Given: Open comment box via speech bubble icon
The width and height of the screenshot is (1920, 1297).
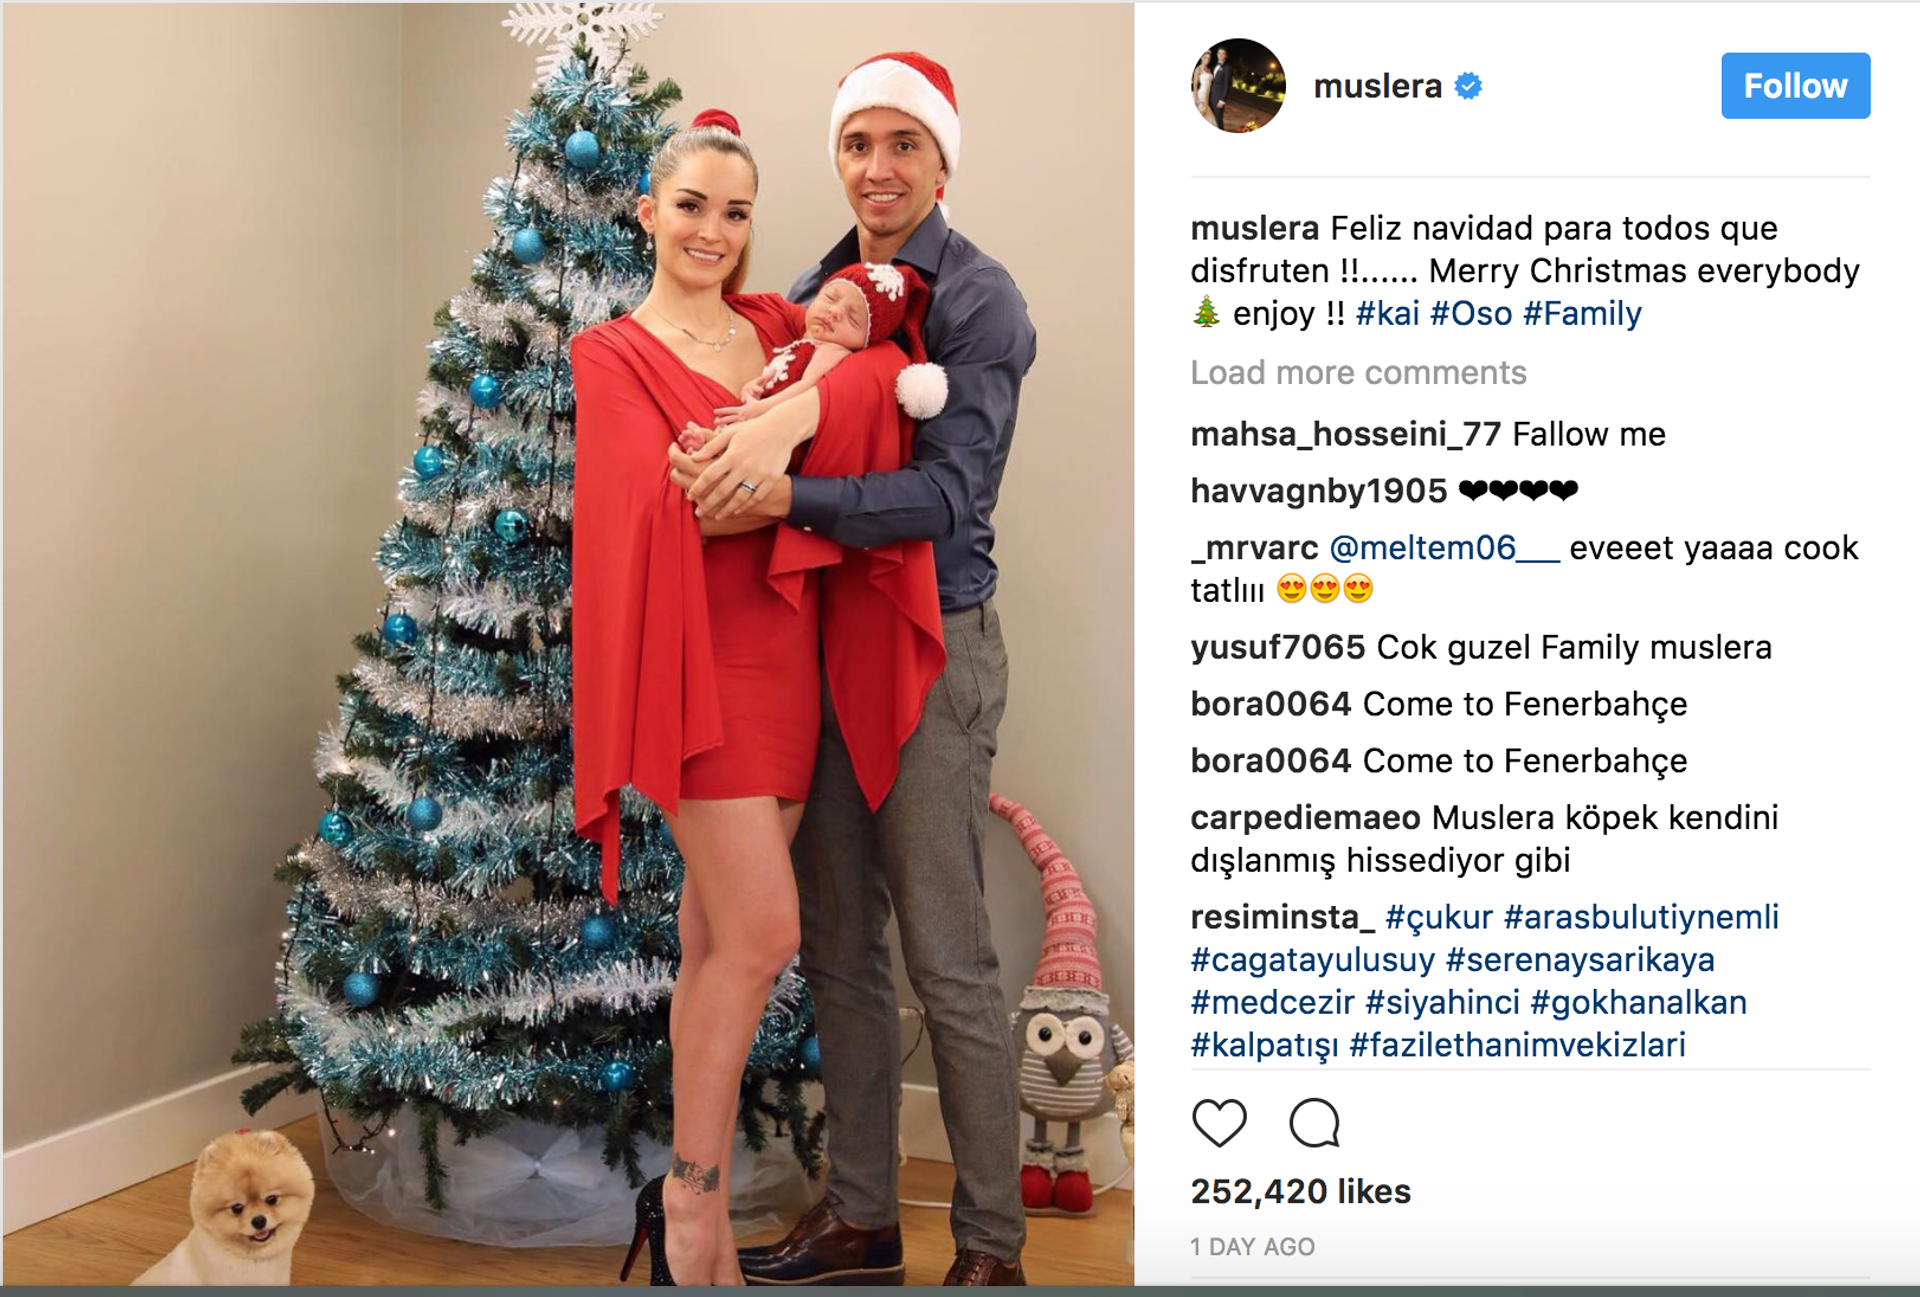Looking at the screenshot, I should coord(1314,1122).
